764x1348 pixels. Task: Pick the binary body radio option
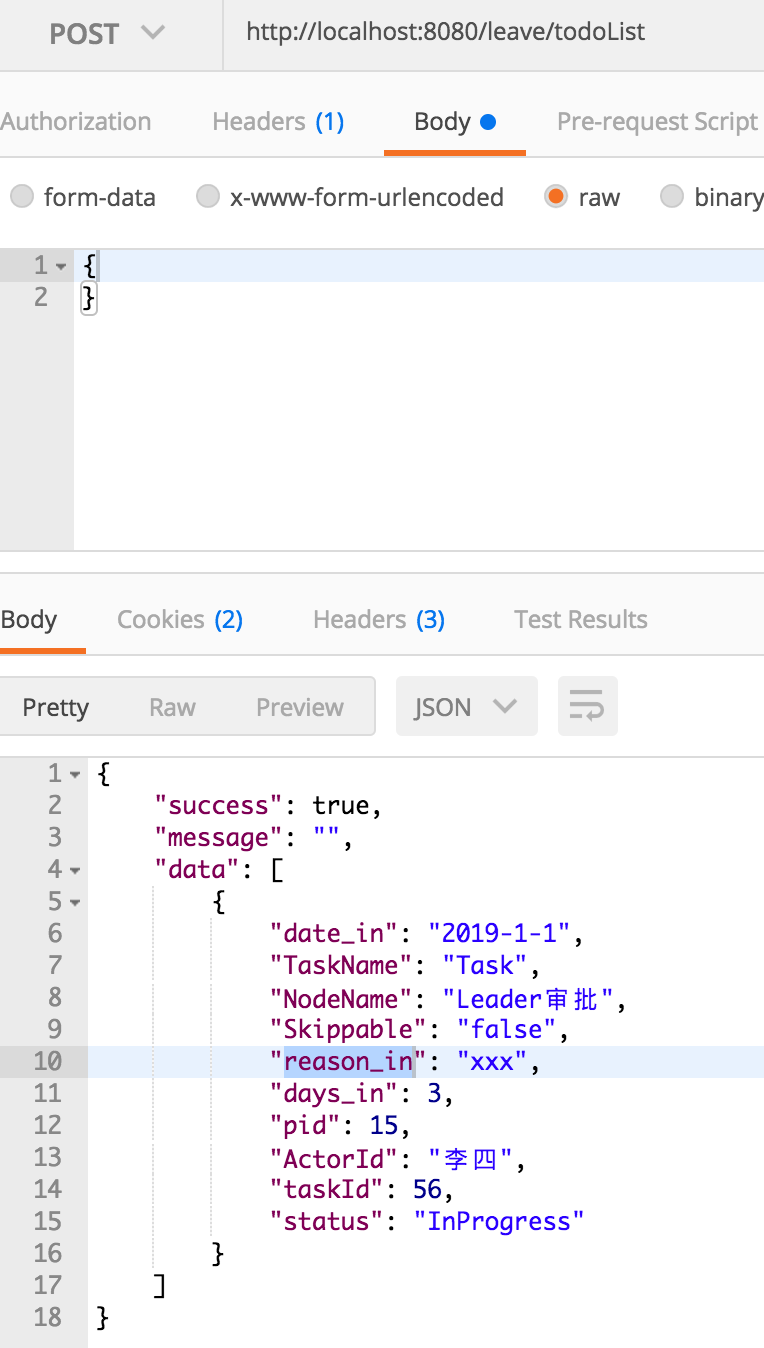[672, 197]
